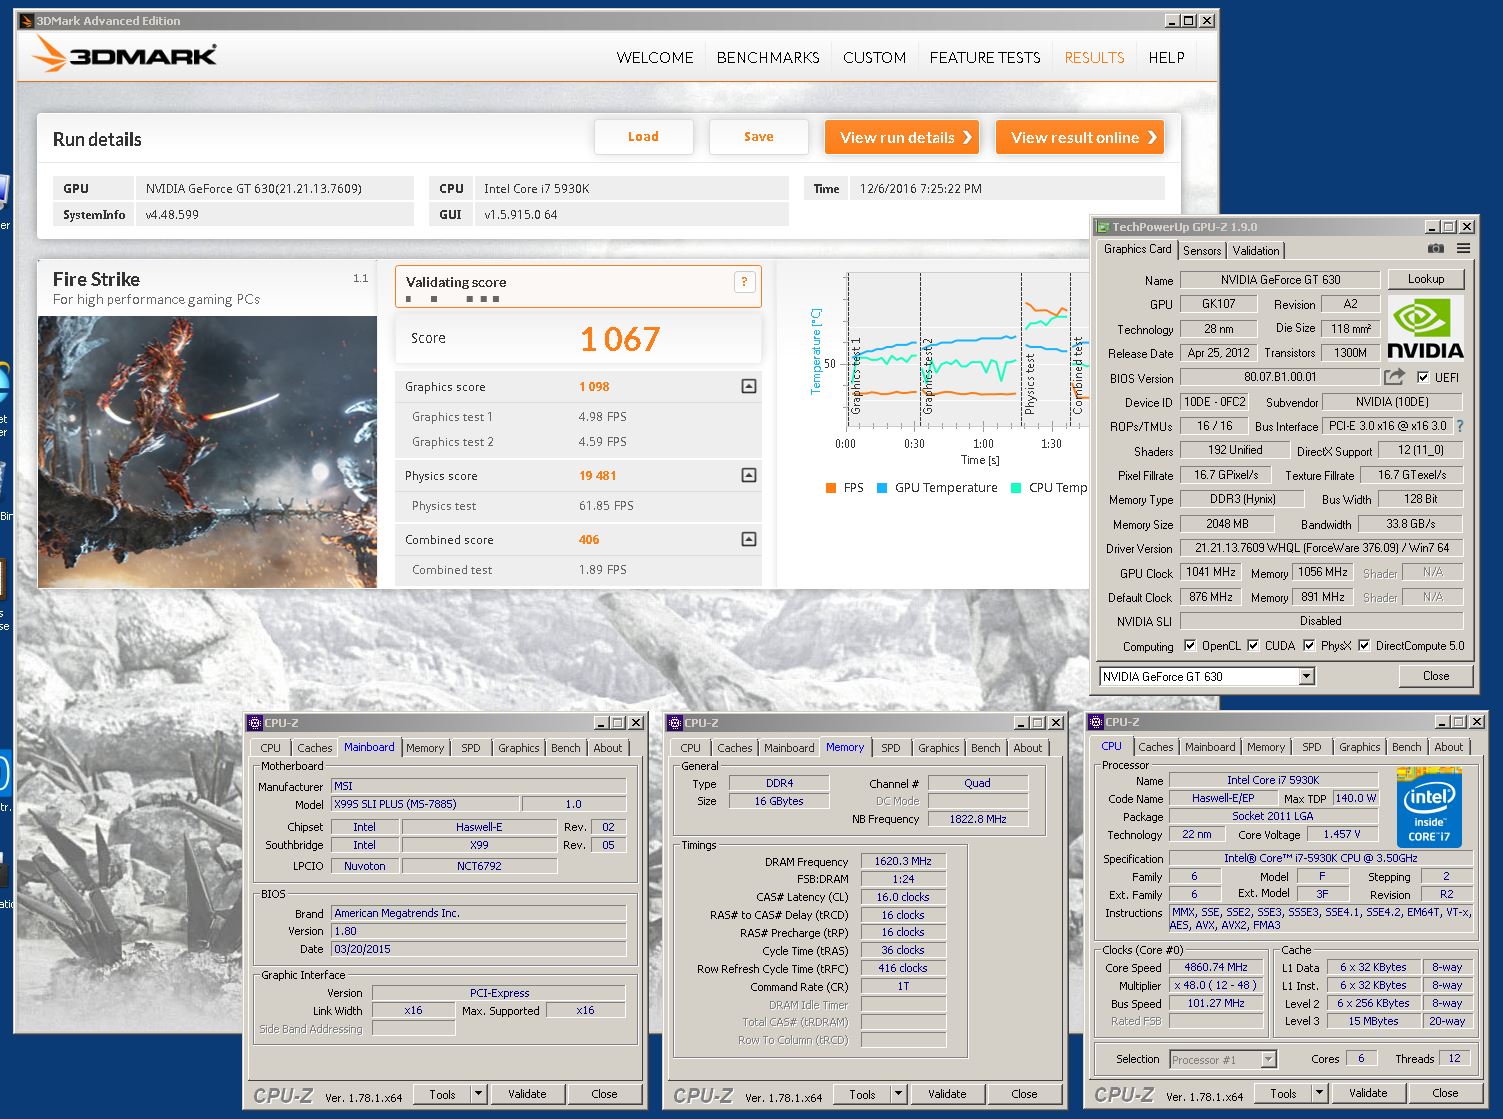The image size is (1503, 1119).
Task: Click the Save button in Run details
Action: tap(758, 137)
